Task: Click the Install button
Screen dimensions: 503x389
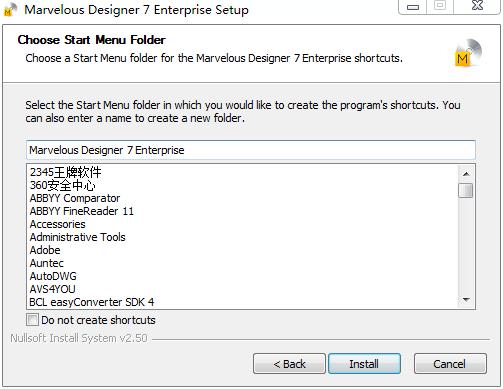Action: point(364,364)
